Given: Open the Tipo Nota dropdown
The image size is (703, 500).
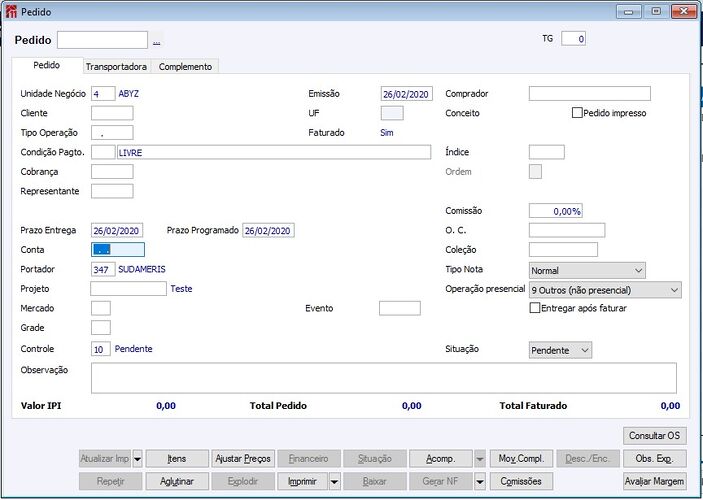Looking at the screenshot, I should (587, 270).
